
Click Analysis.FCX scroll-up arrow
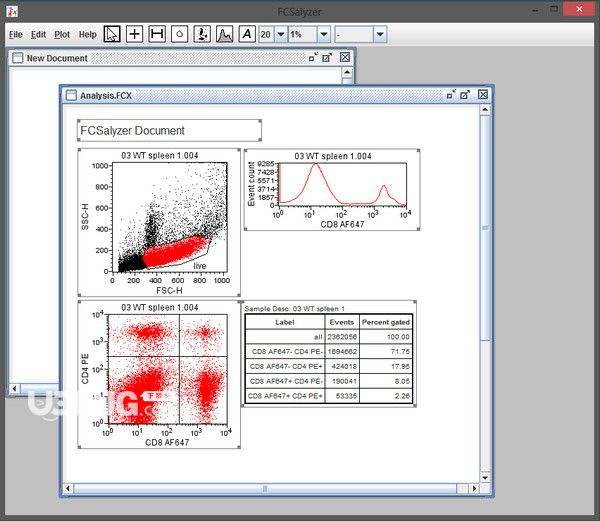pyautogui.click(x=485, y=110)
